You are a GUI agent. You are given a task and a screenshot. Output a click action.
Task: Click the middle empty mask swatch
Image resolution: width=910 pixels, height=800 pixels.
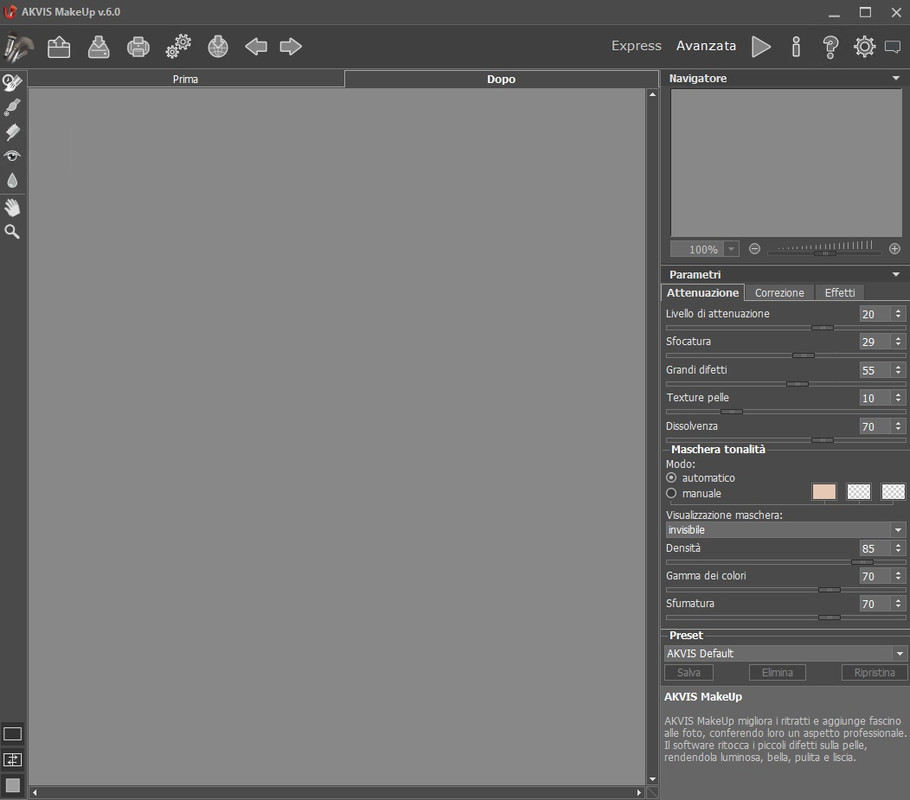click(x=859, y=492)
